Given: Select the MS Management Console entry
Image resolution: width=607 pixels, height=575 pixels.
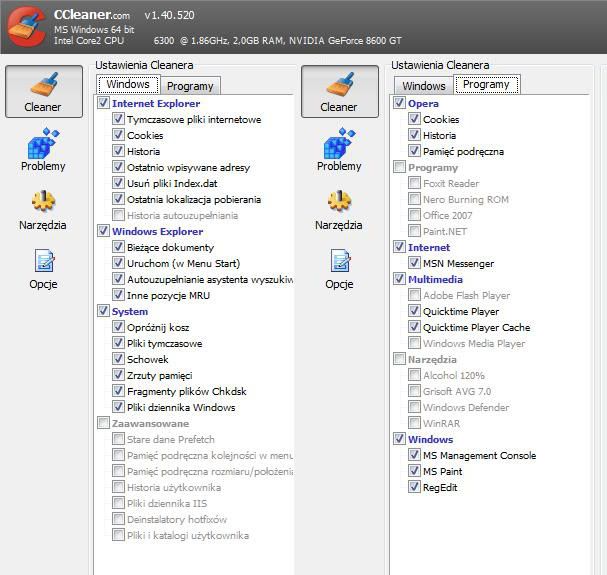Looking at the screenshot, I should 479,456.
